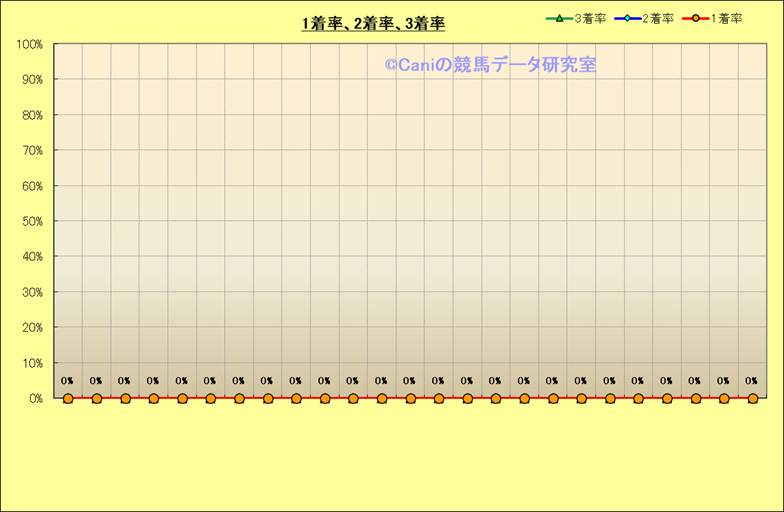Click the ©Caniの競馬データ研究室 watermark text
The width and height of the screenshot is (784, 512).
(x=490, y=65)
